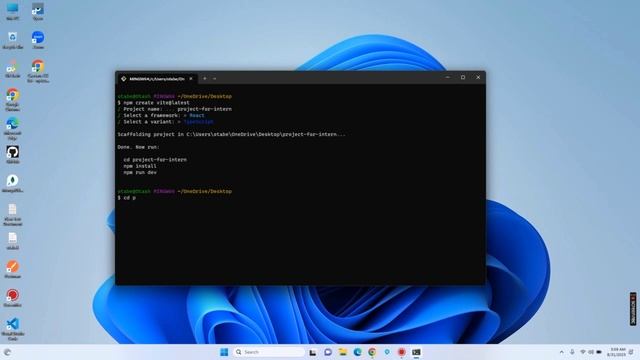The image size is (640, 360).
Task: Open the Recycle Bin desktop icon
Action: [13, 40]
